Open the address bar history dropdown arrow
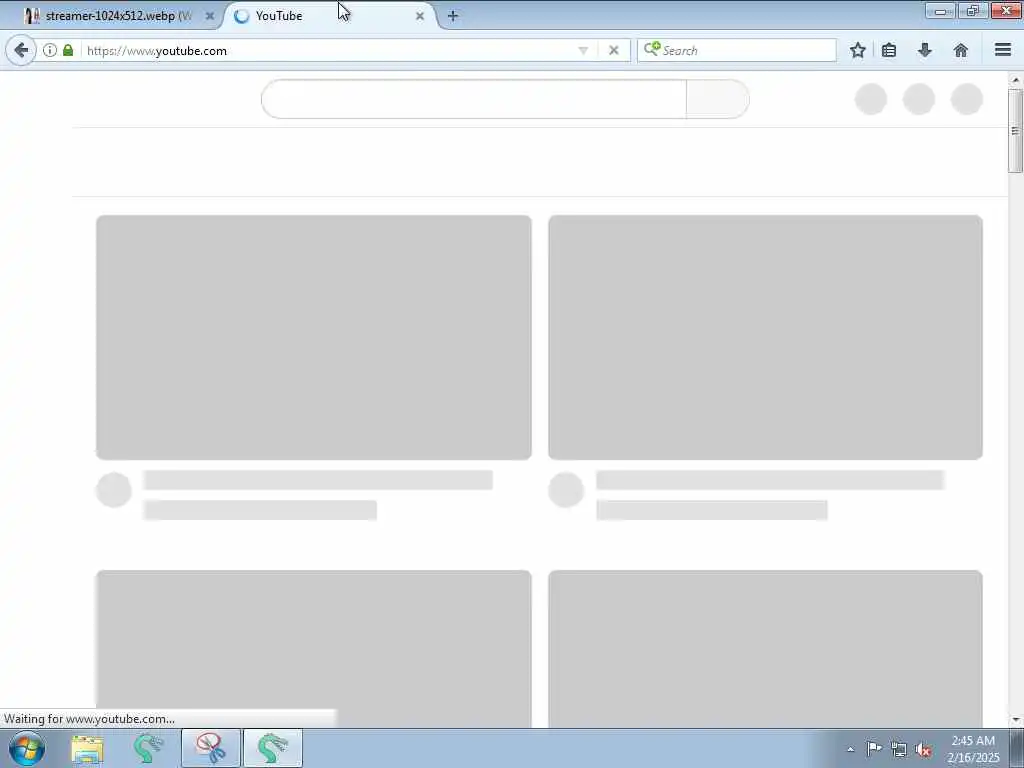This screenshot has width=1024, height=768. point(583,50)
